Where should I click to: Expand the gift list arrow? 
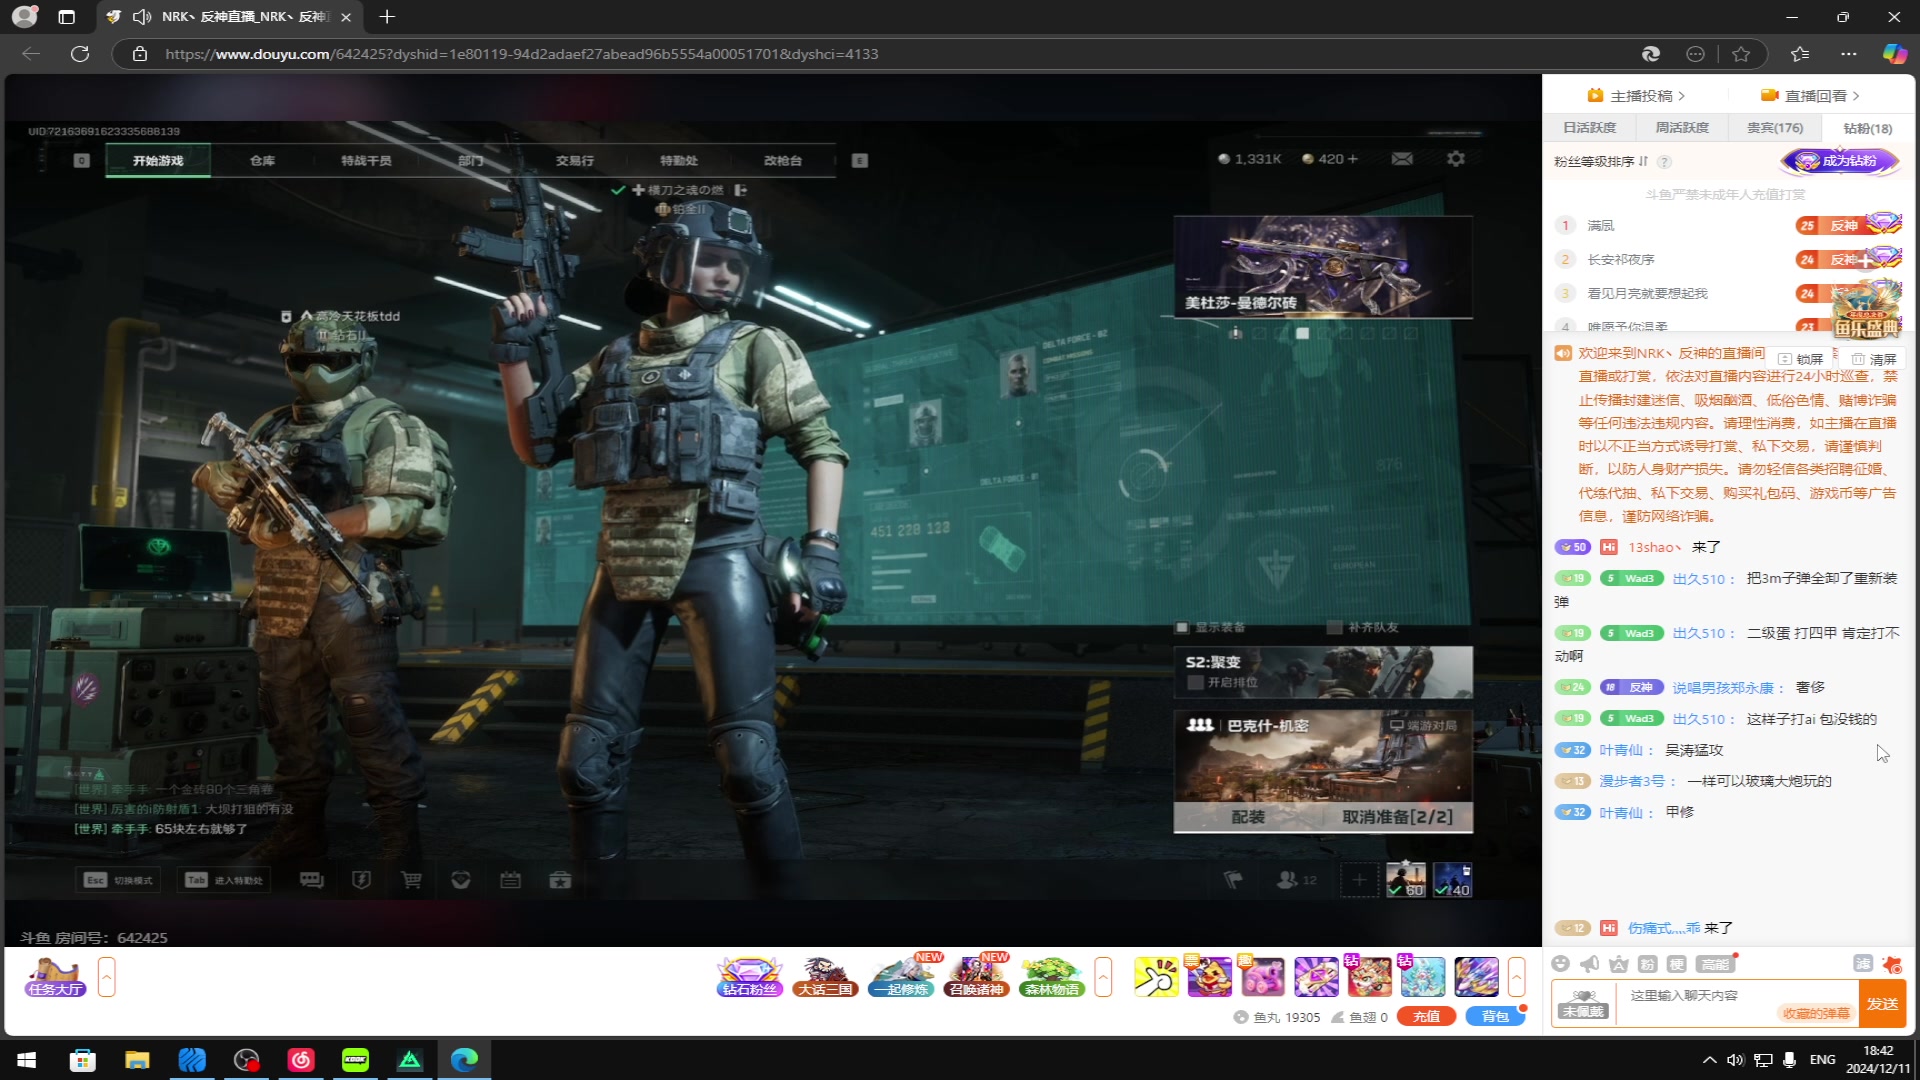(1516, 977)
